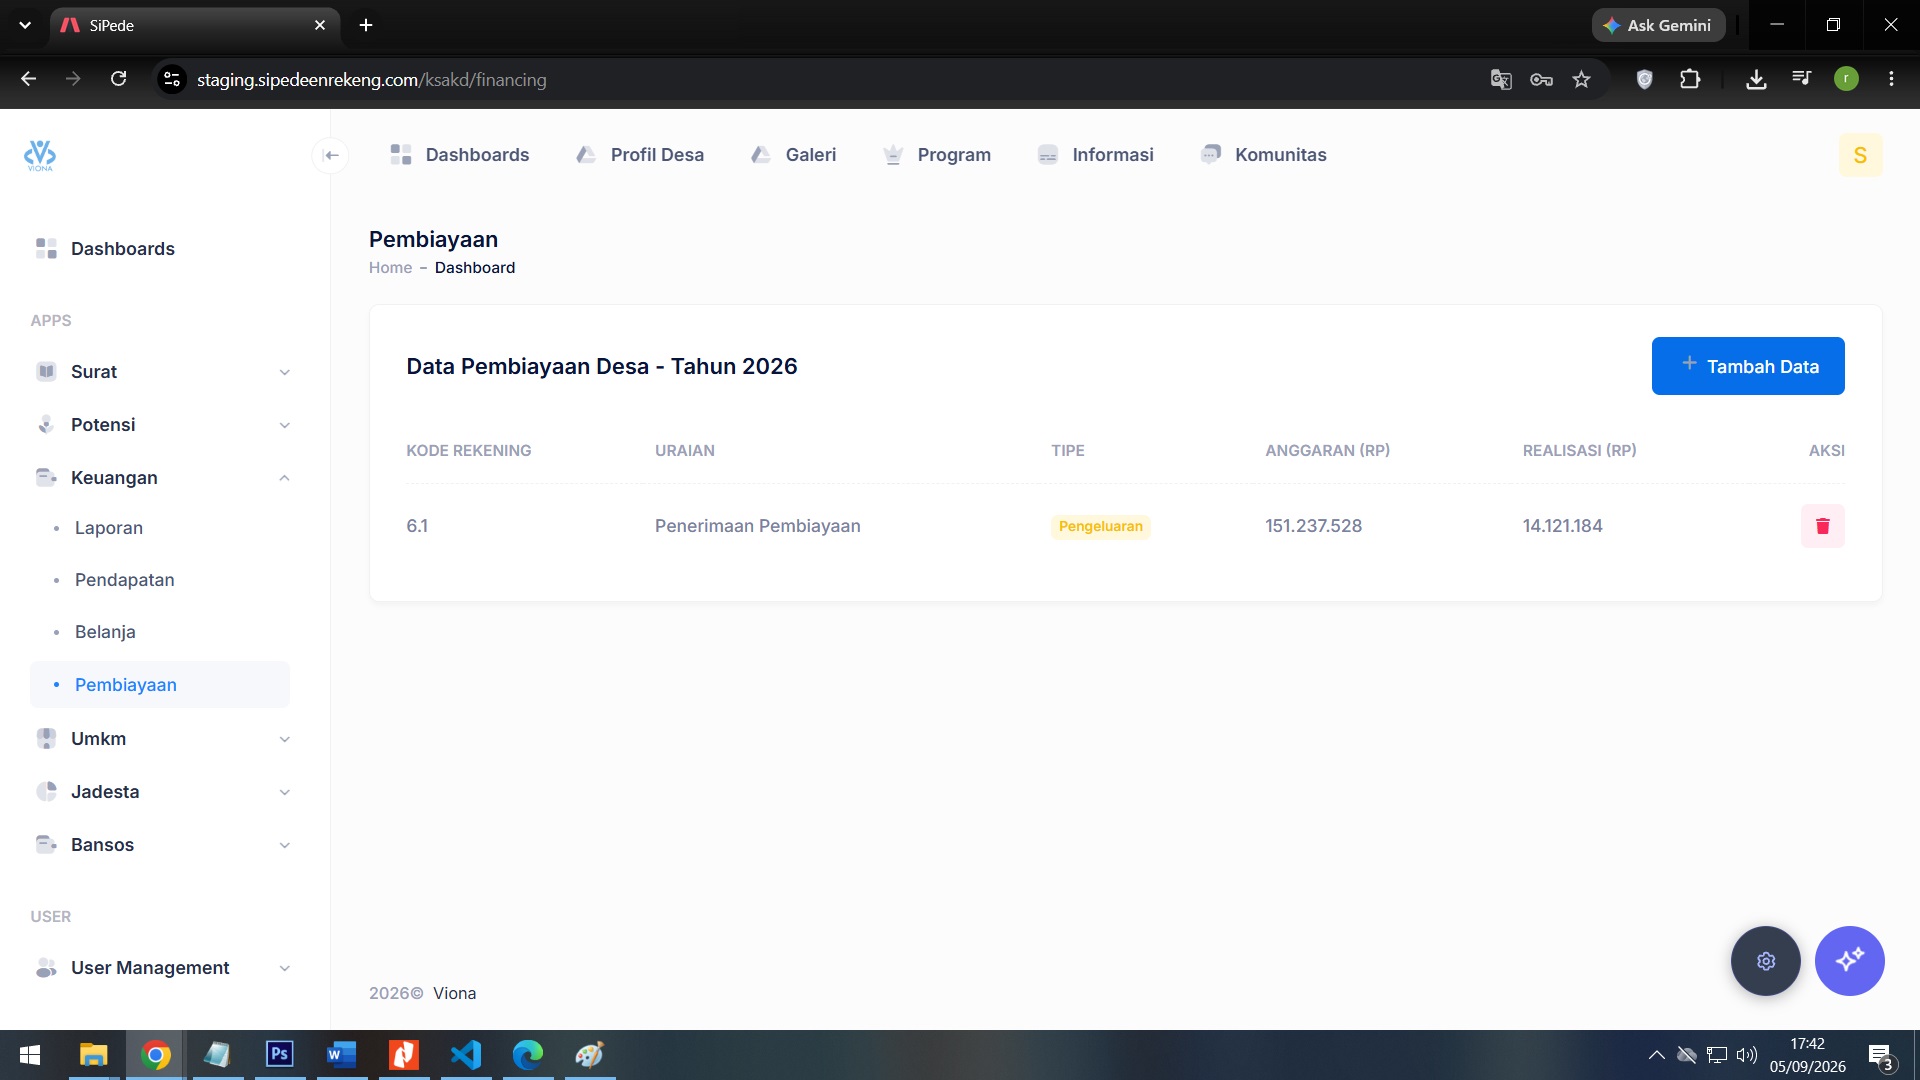Click the Viona logo in sidebar
The width and height of the screenshot is (1920, 1080).
click(40, 155)
